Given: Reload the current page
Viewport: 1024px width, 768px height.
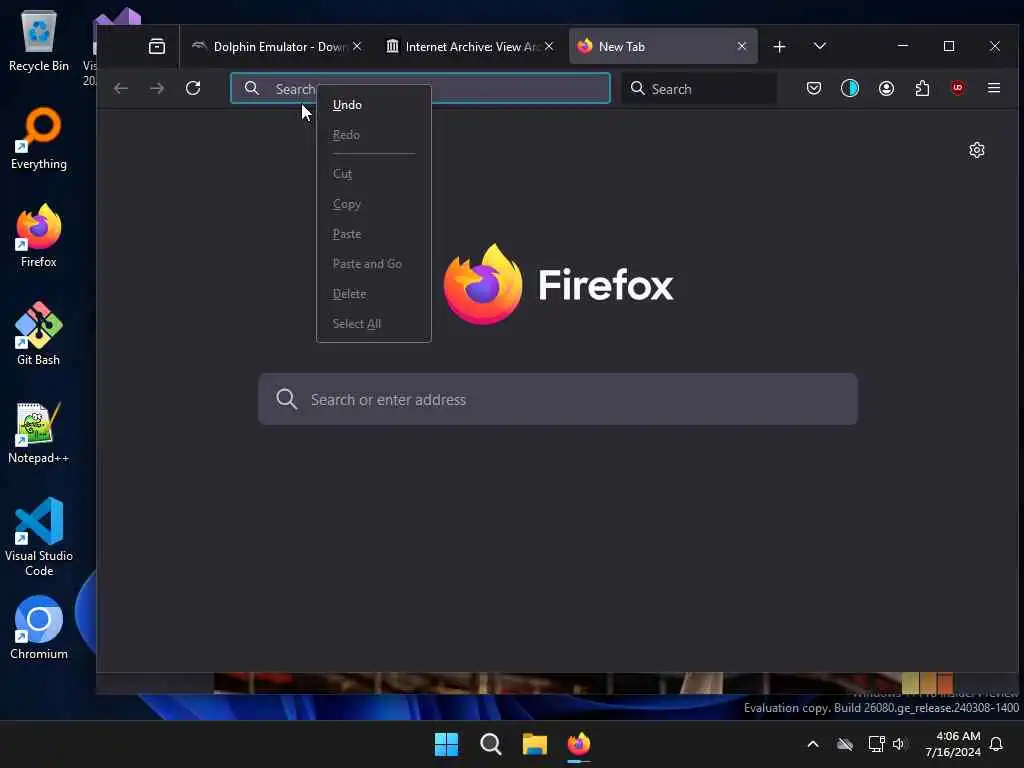Looking at the screenshot, I should point(193,88).
